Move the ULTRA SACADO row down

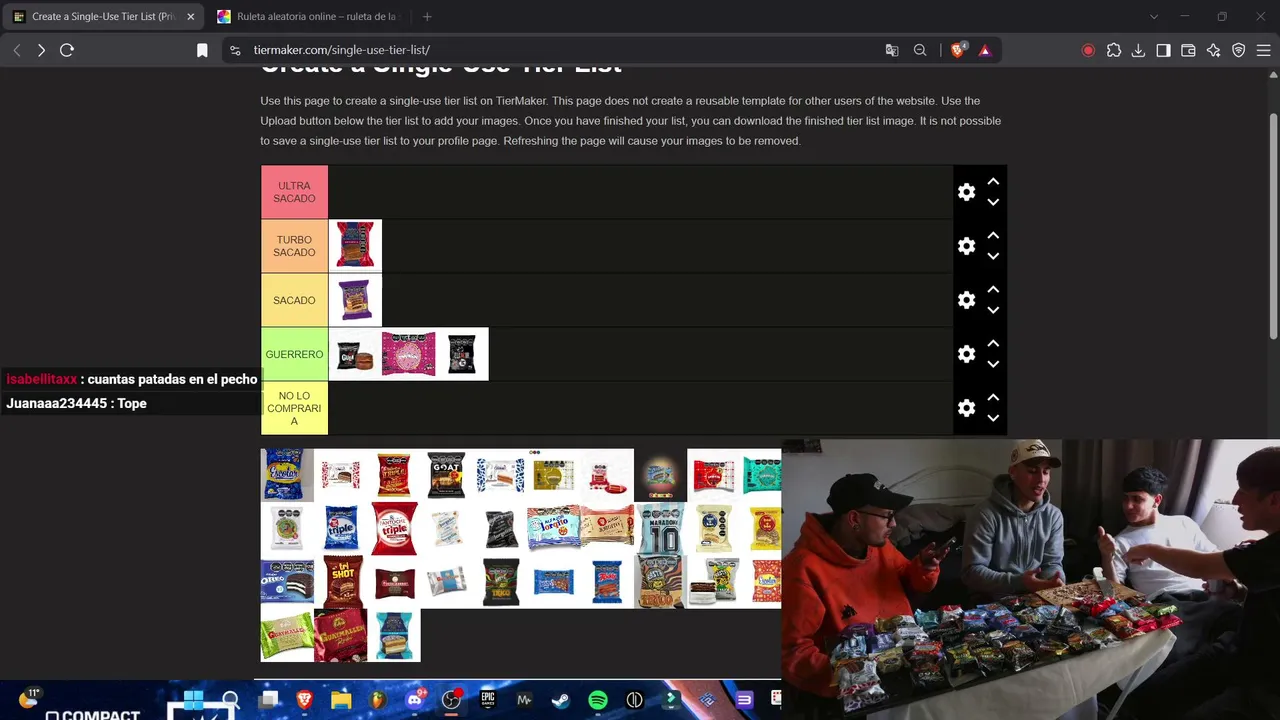993,202
